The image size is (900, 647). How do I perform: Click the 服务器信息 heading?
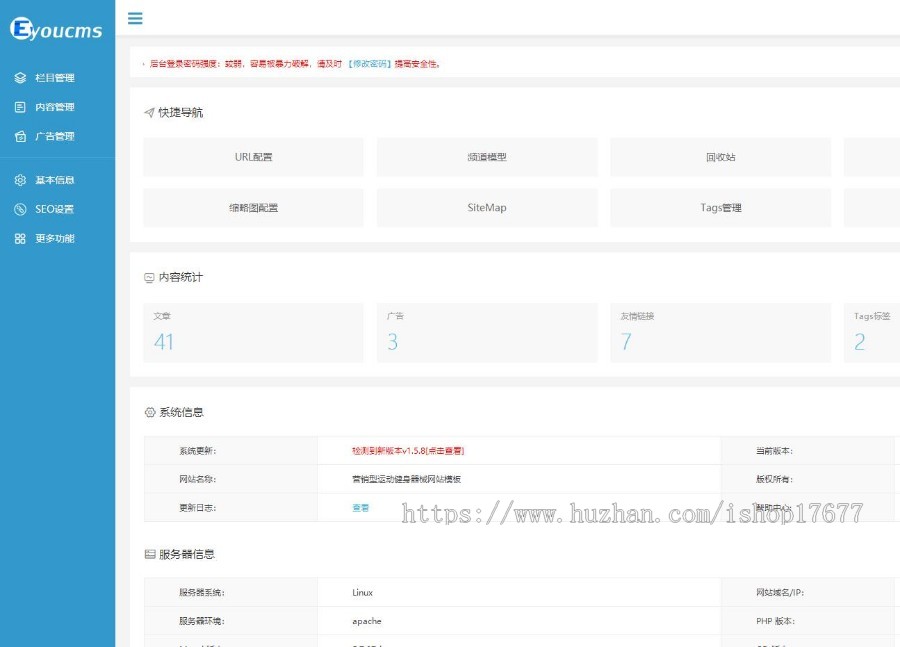click(187, 554)
